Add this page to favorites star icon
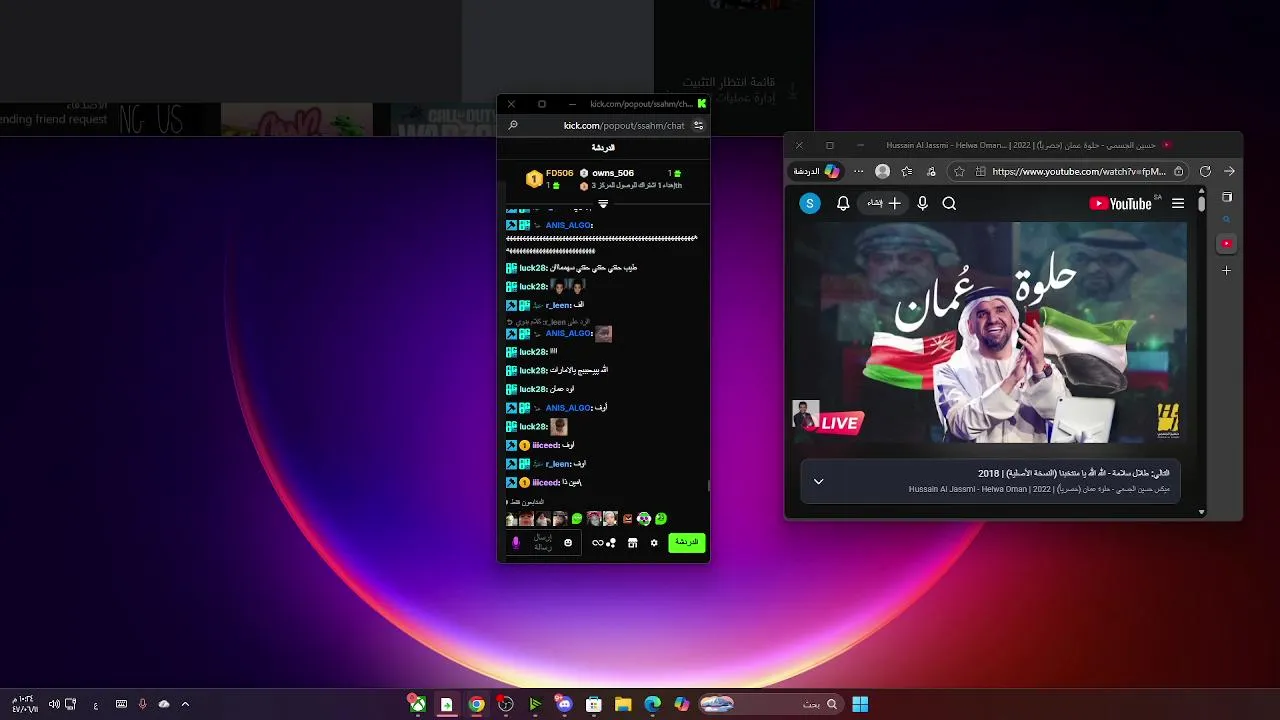This screenshot has width=1280, height=720. [x=959, y=172]
